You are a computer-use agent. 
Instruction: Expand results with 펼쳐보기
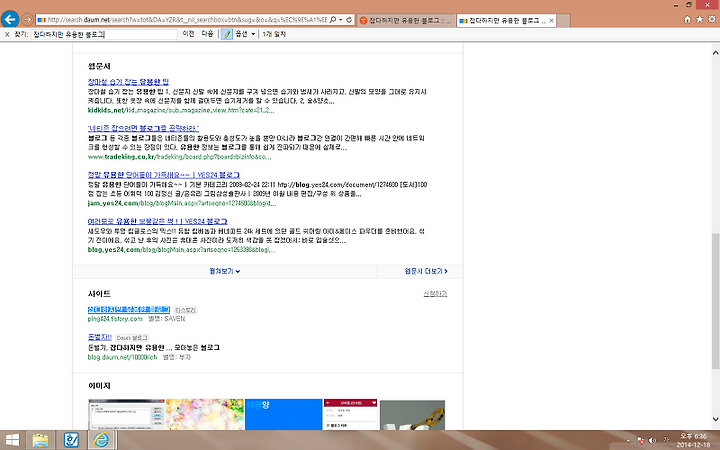tap(225, 271)
